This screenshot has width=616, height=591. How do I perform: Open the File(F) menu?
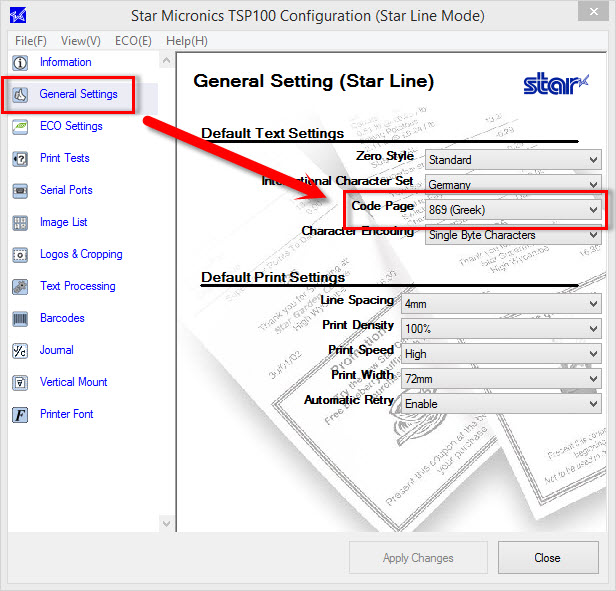[31, 41]
